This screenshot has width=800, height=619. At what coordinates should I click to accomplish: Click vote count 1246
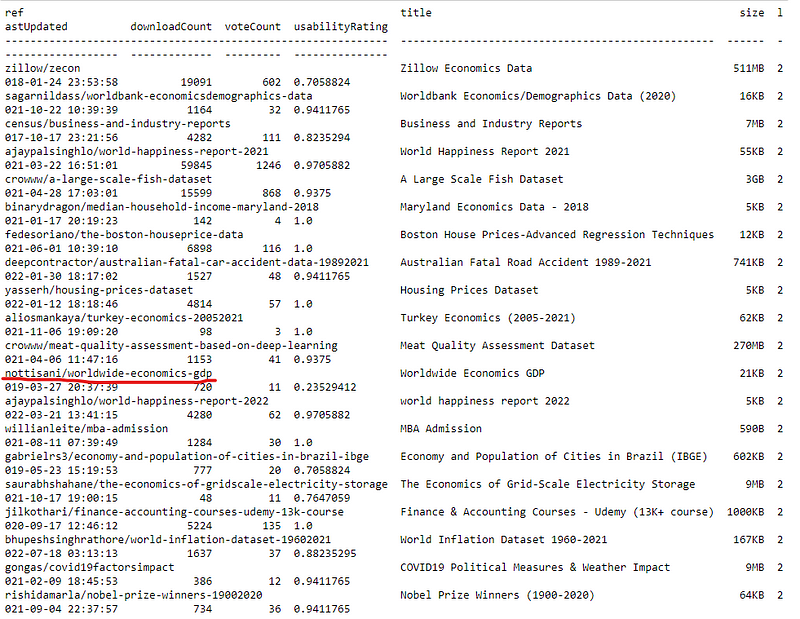[x=268, y=165]
